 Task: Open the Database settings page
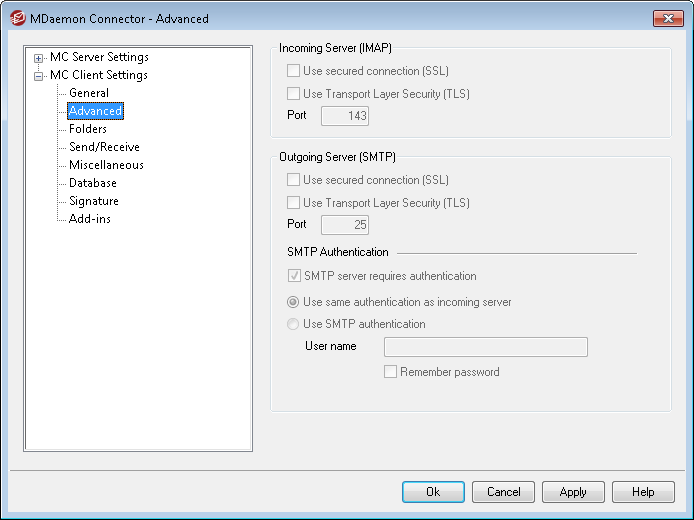tap(93, 183)
